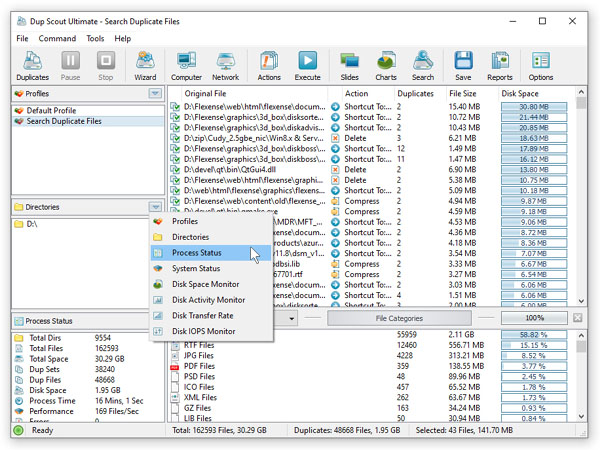600x450 pixels.
Task: Close the categories pane with X button
Action: pos(578,318)
